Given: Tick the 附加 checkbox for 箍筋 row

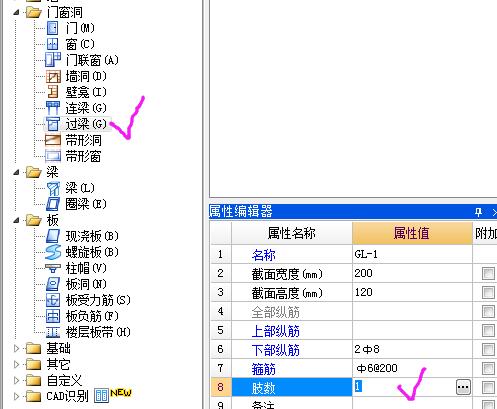Looking at the screenshot, I should click(x=488, y=369).
